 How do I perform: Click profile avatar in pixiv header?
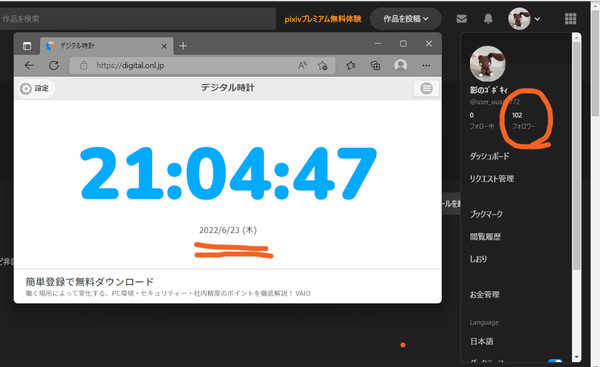519,18
